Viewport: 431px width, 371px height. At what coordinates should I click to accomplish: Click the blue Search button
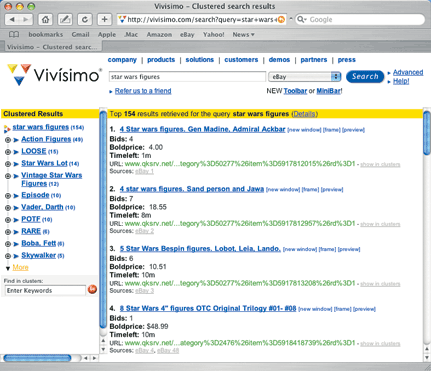365,76
